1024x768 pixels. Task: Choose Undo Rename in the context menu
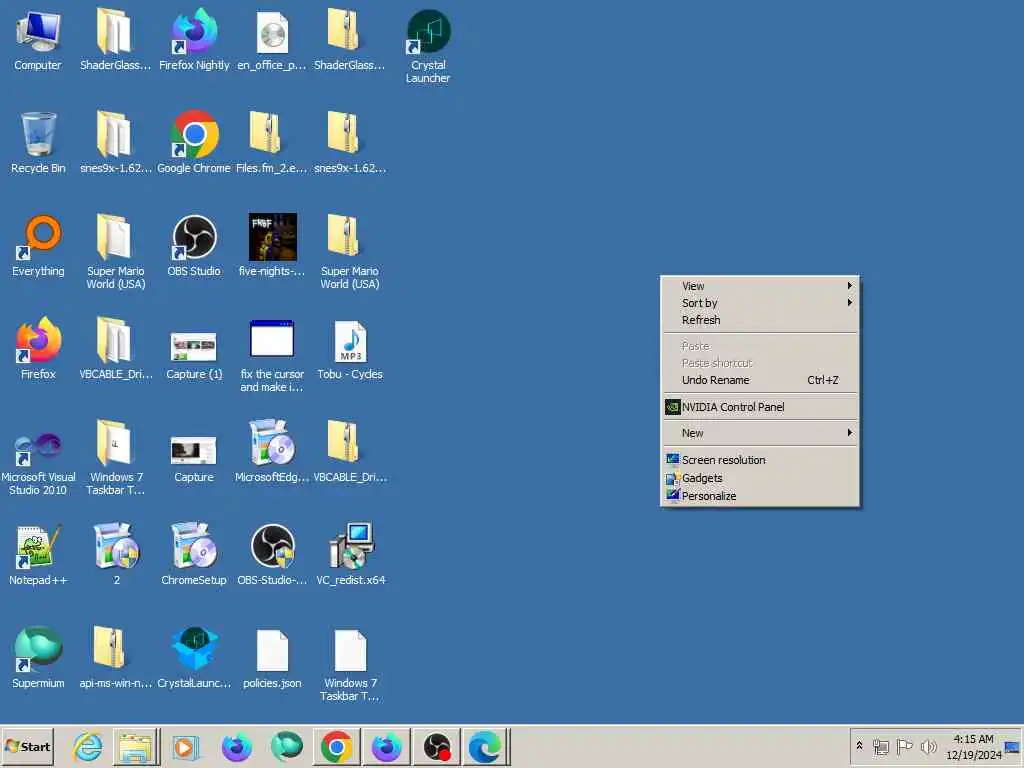[760, 380]
